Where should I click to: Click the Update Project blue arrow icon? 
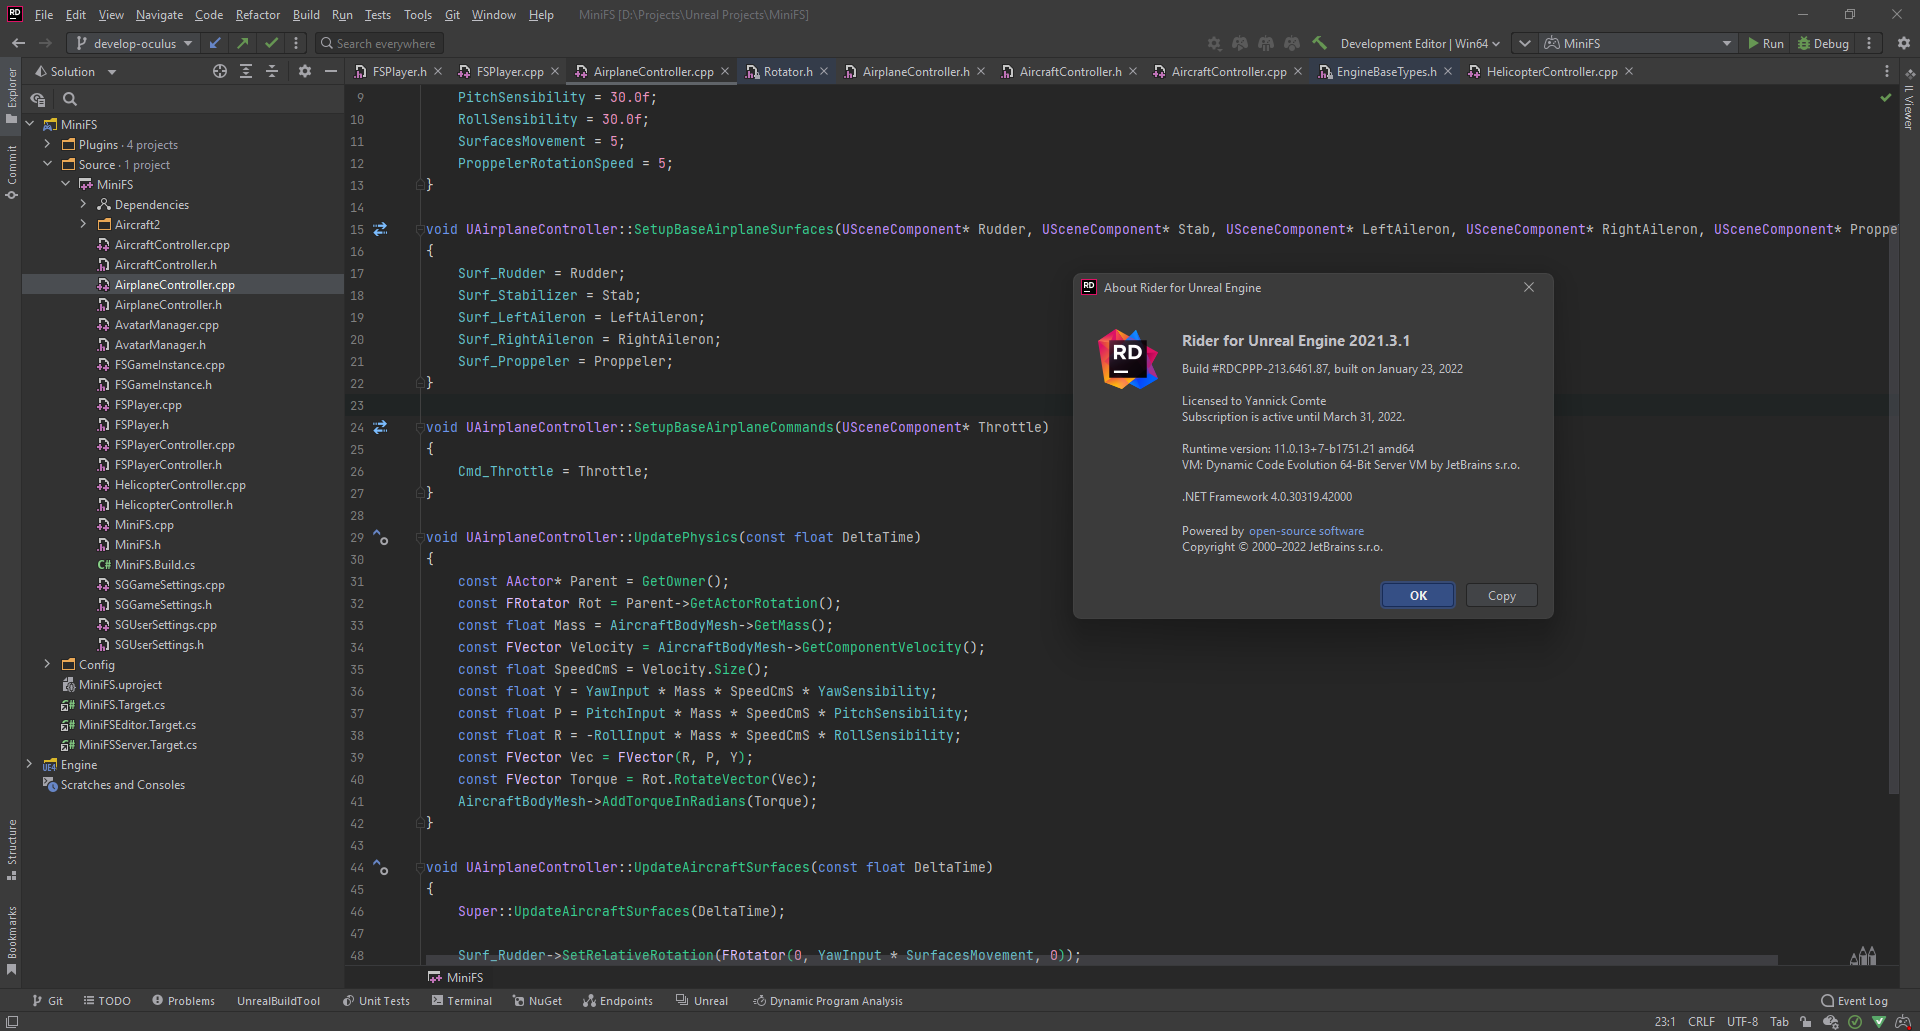point(215,43)
